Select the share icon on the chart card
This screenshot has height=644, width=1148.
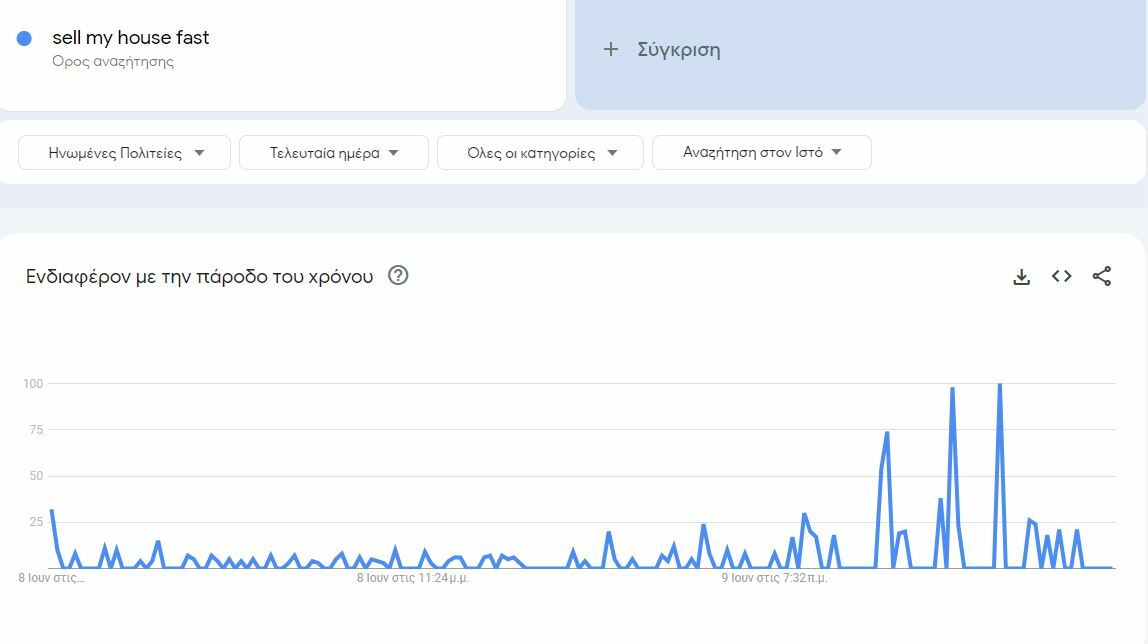[x=1102, y=276]
